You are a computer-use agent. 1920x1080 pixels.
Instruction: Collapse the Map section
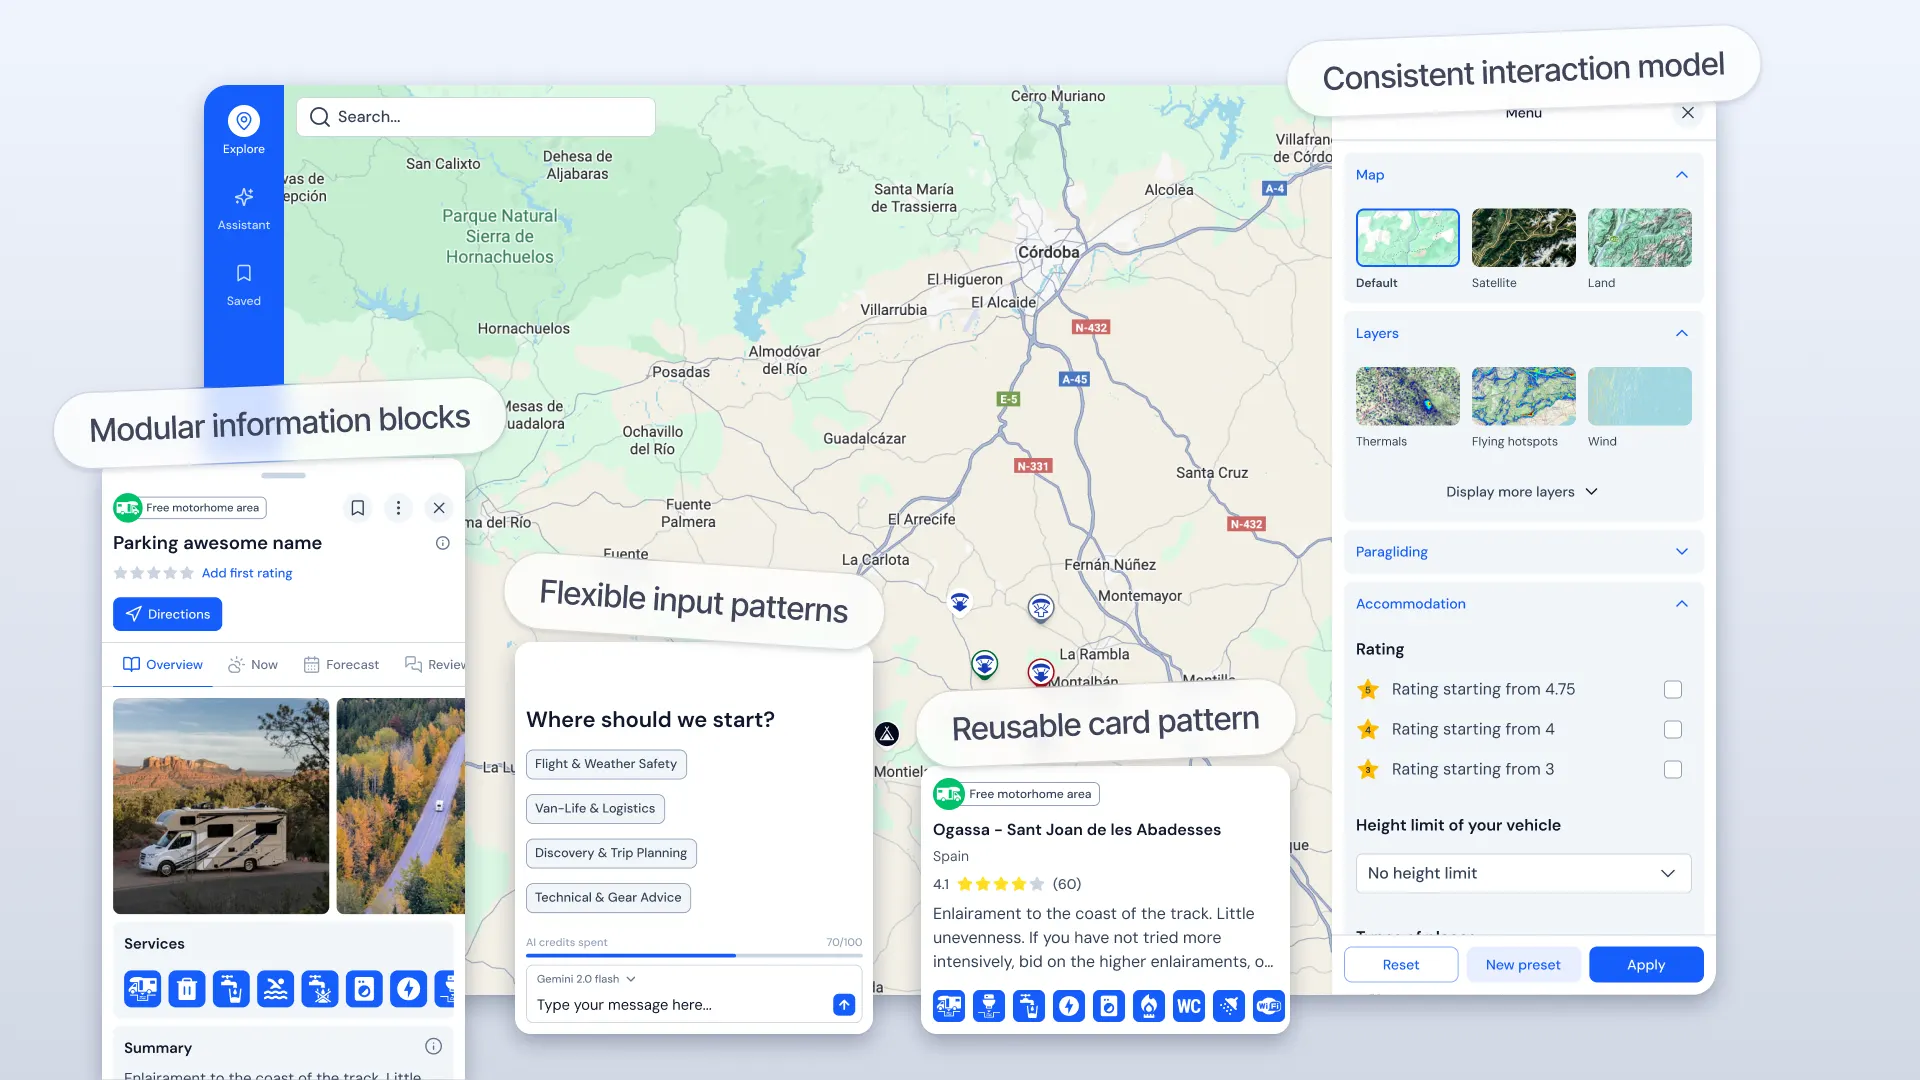click(x=1682, y=175)
